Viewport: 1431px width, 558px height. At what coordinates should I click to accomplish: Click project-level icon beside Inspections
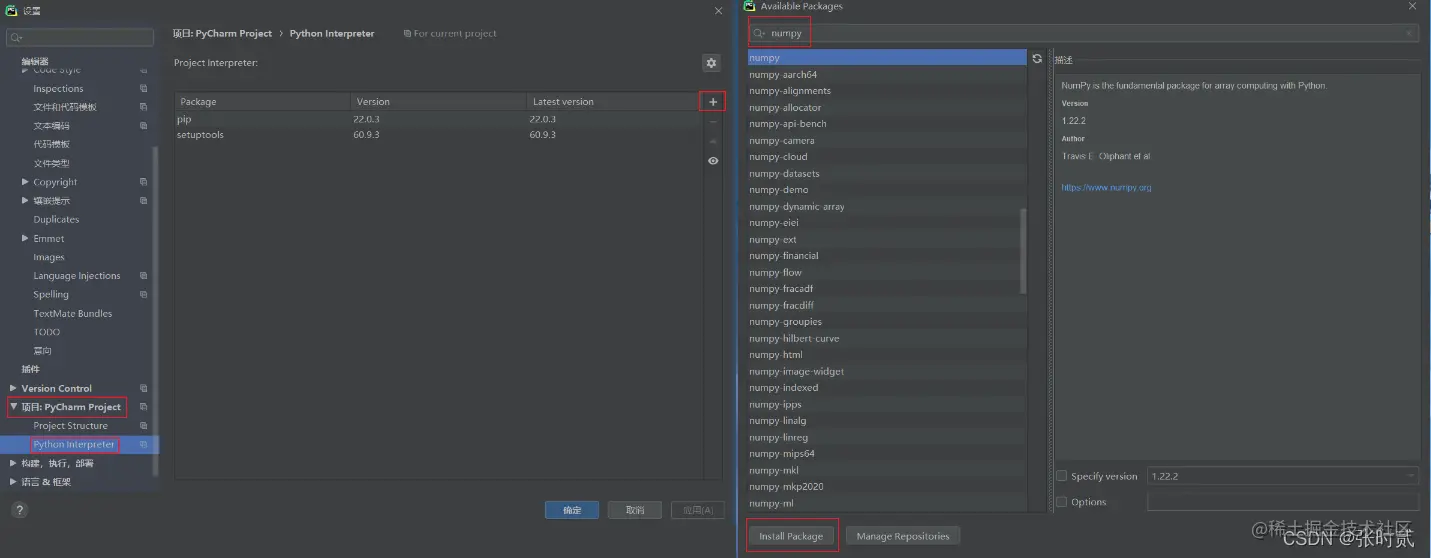pos(143,88)
